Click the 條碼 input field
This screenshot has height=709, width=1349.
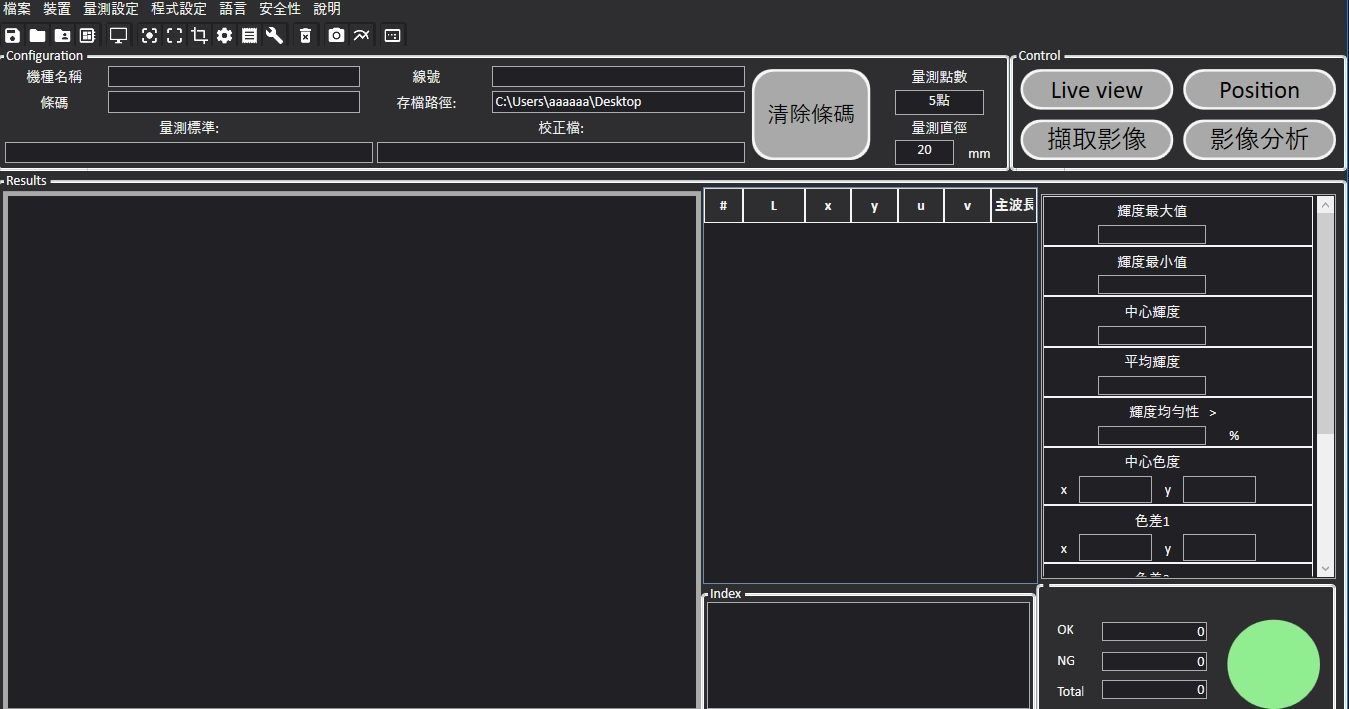click(234, 102)
